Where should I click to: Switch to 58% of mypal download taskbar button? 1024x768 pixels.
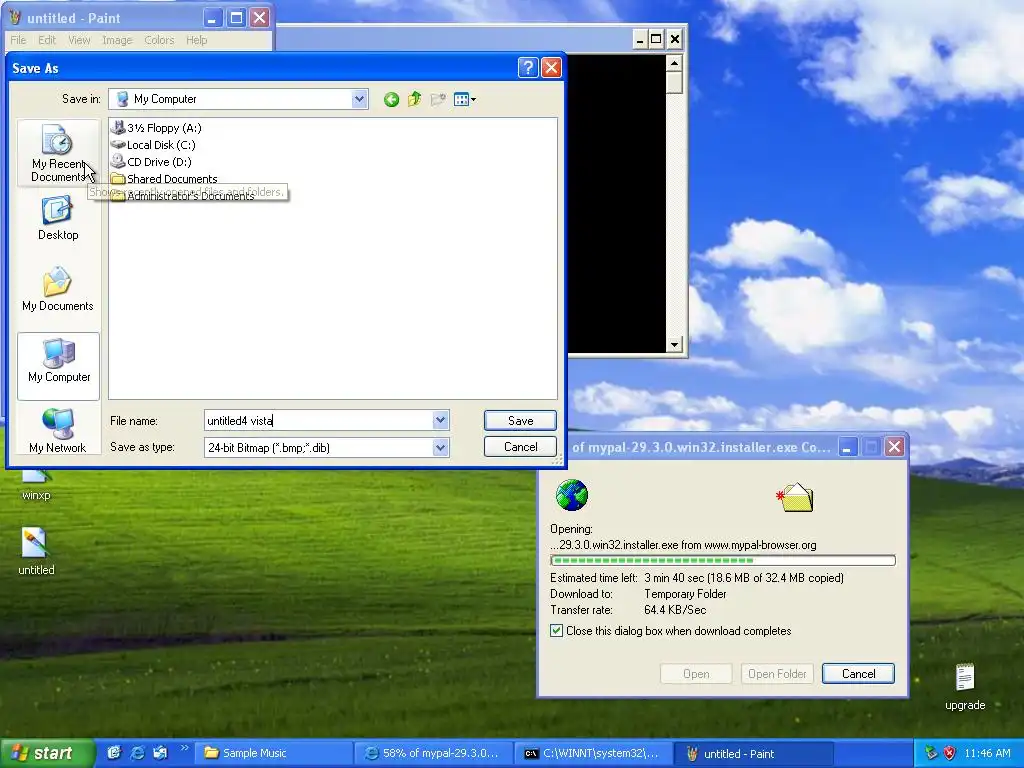click(434, 753)
